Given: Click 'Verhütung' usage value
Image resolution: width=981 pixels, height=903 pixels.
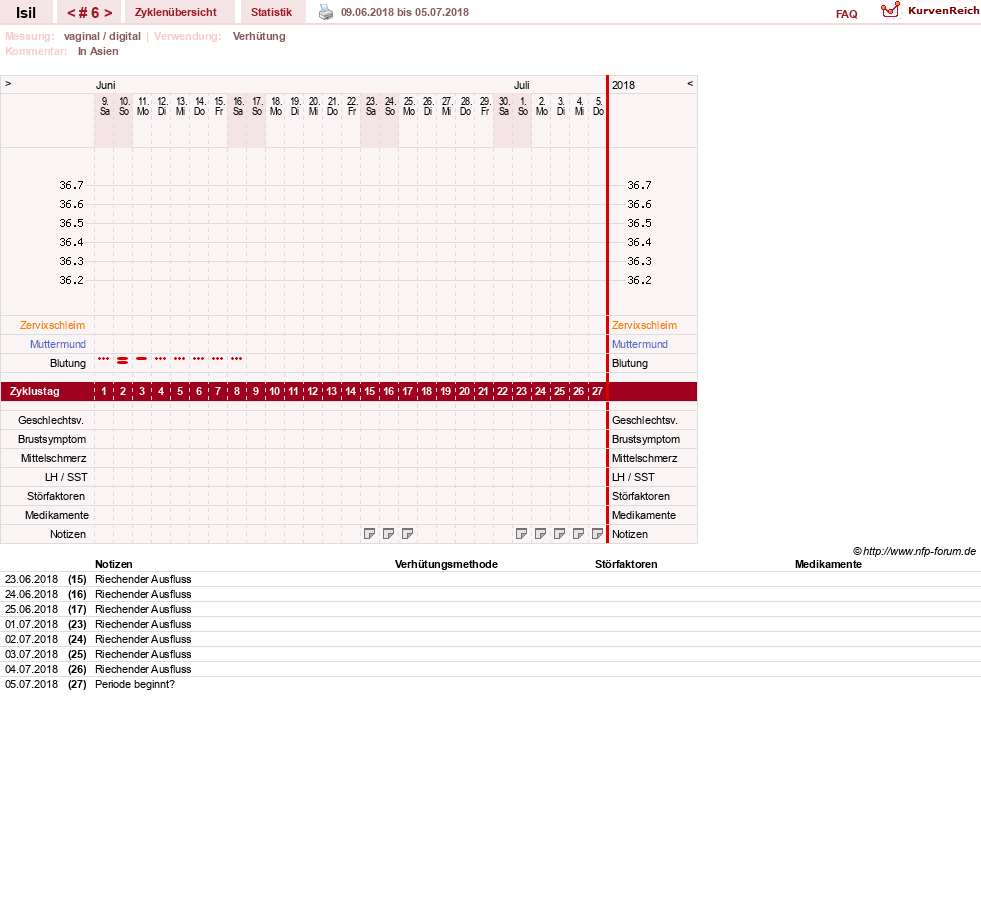Looking at the screenshot, I should [259, 36].
